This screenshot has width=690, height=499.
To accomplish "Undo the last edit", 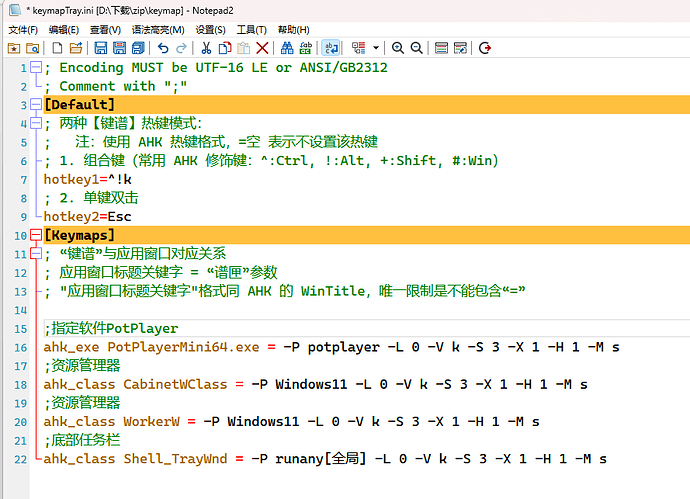I will coord(163,48).
